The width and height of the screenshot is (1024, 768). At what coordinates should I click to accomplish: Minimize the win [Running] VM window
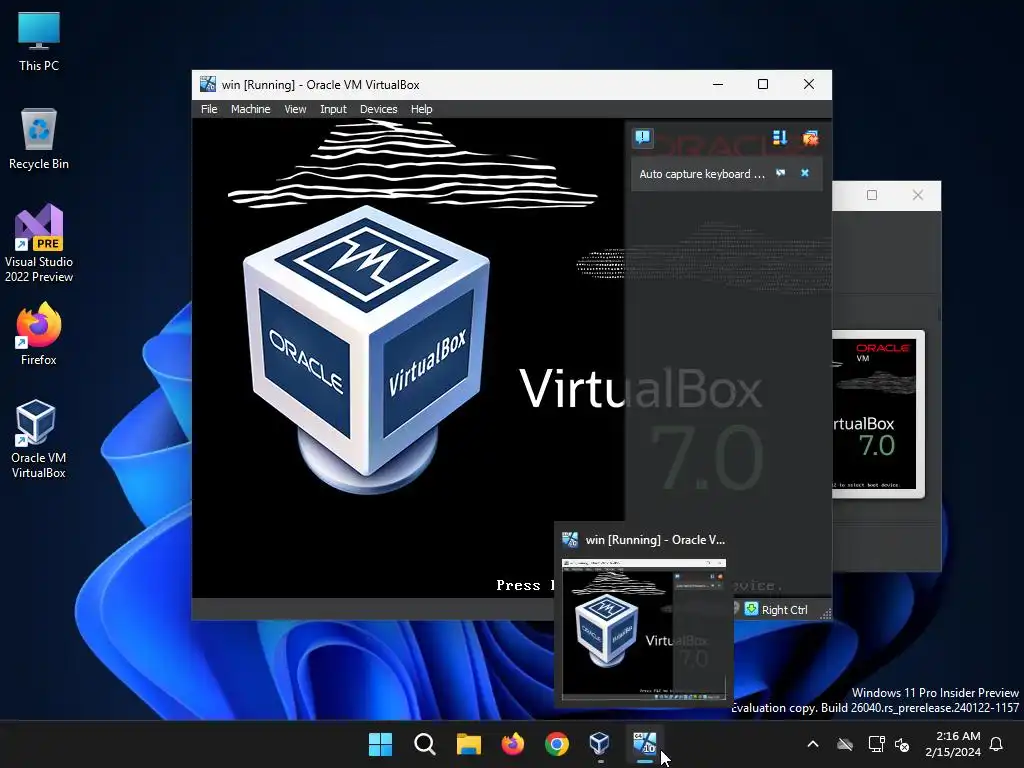tap(718, 84)
